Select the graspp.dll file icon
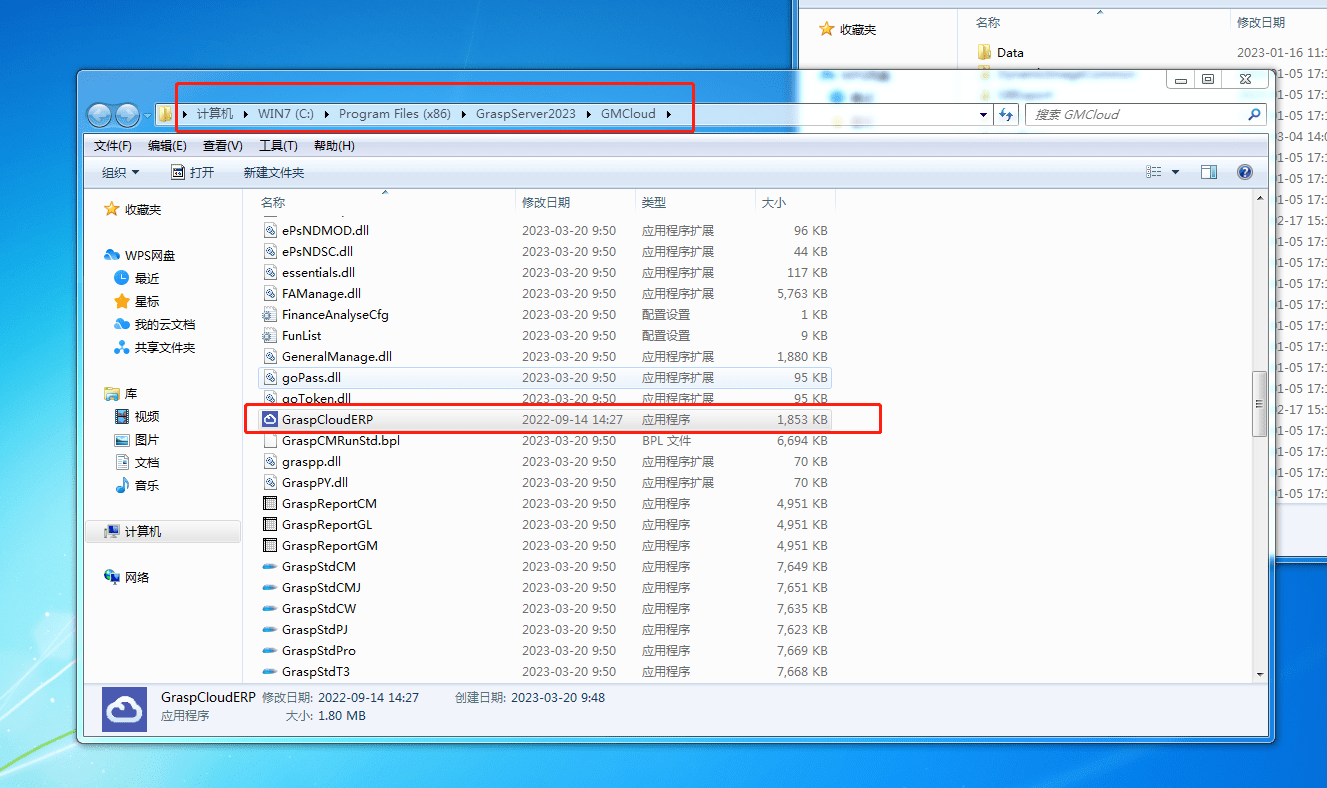Screen dimensions: 1327x788 pyautogui.click(x=270, y=461)
